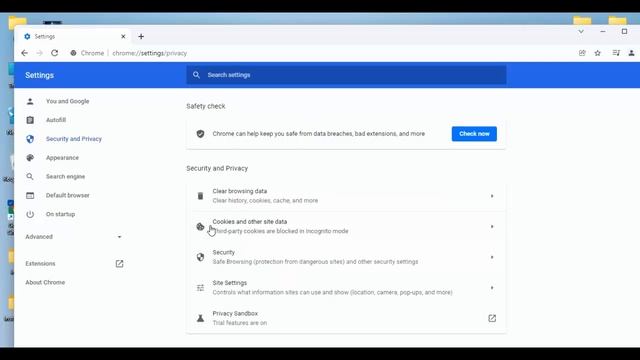Screen dimensions: 640x360
Task: Expand the Advanced section arrow
Action: (x=119, y=237)
